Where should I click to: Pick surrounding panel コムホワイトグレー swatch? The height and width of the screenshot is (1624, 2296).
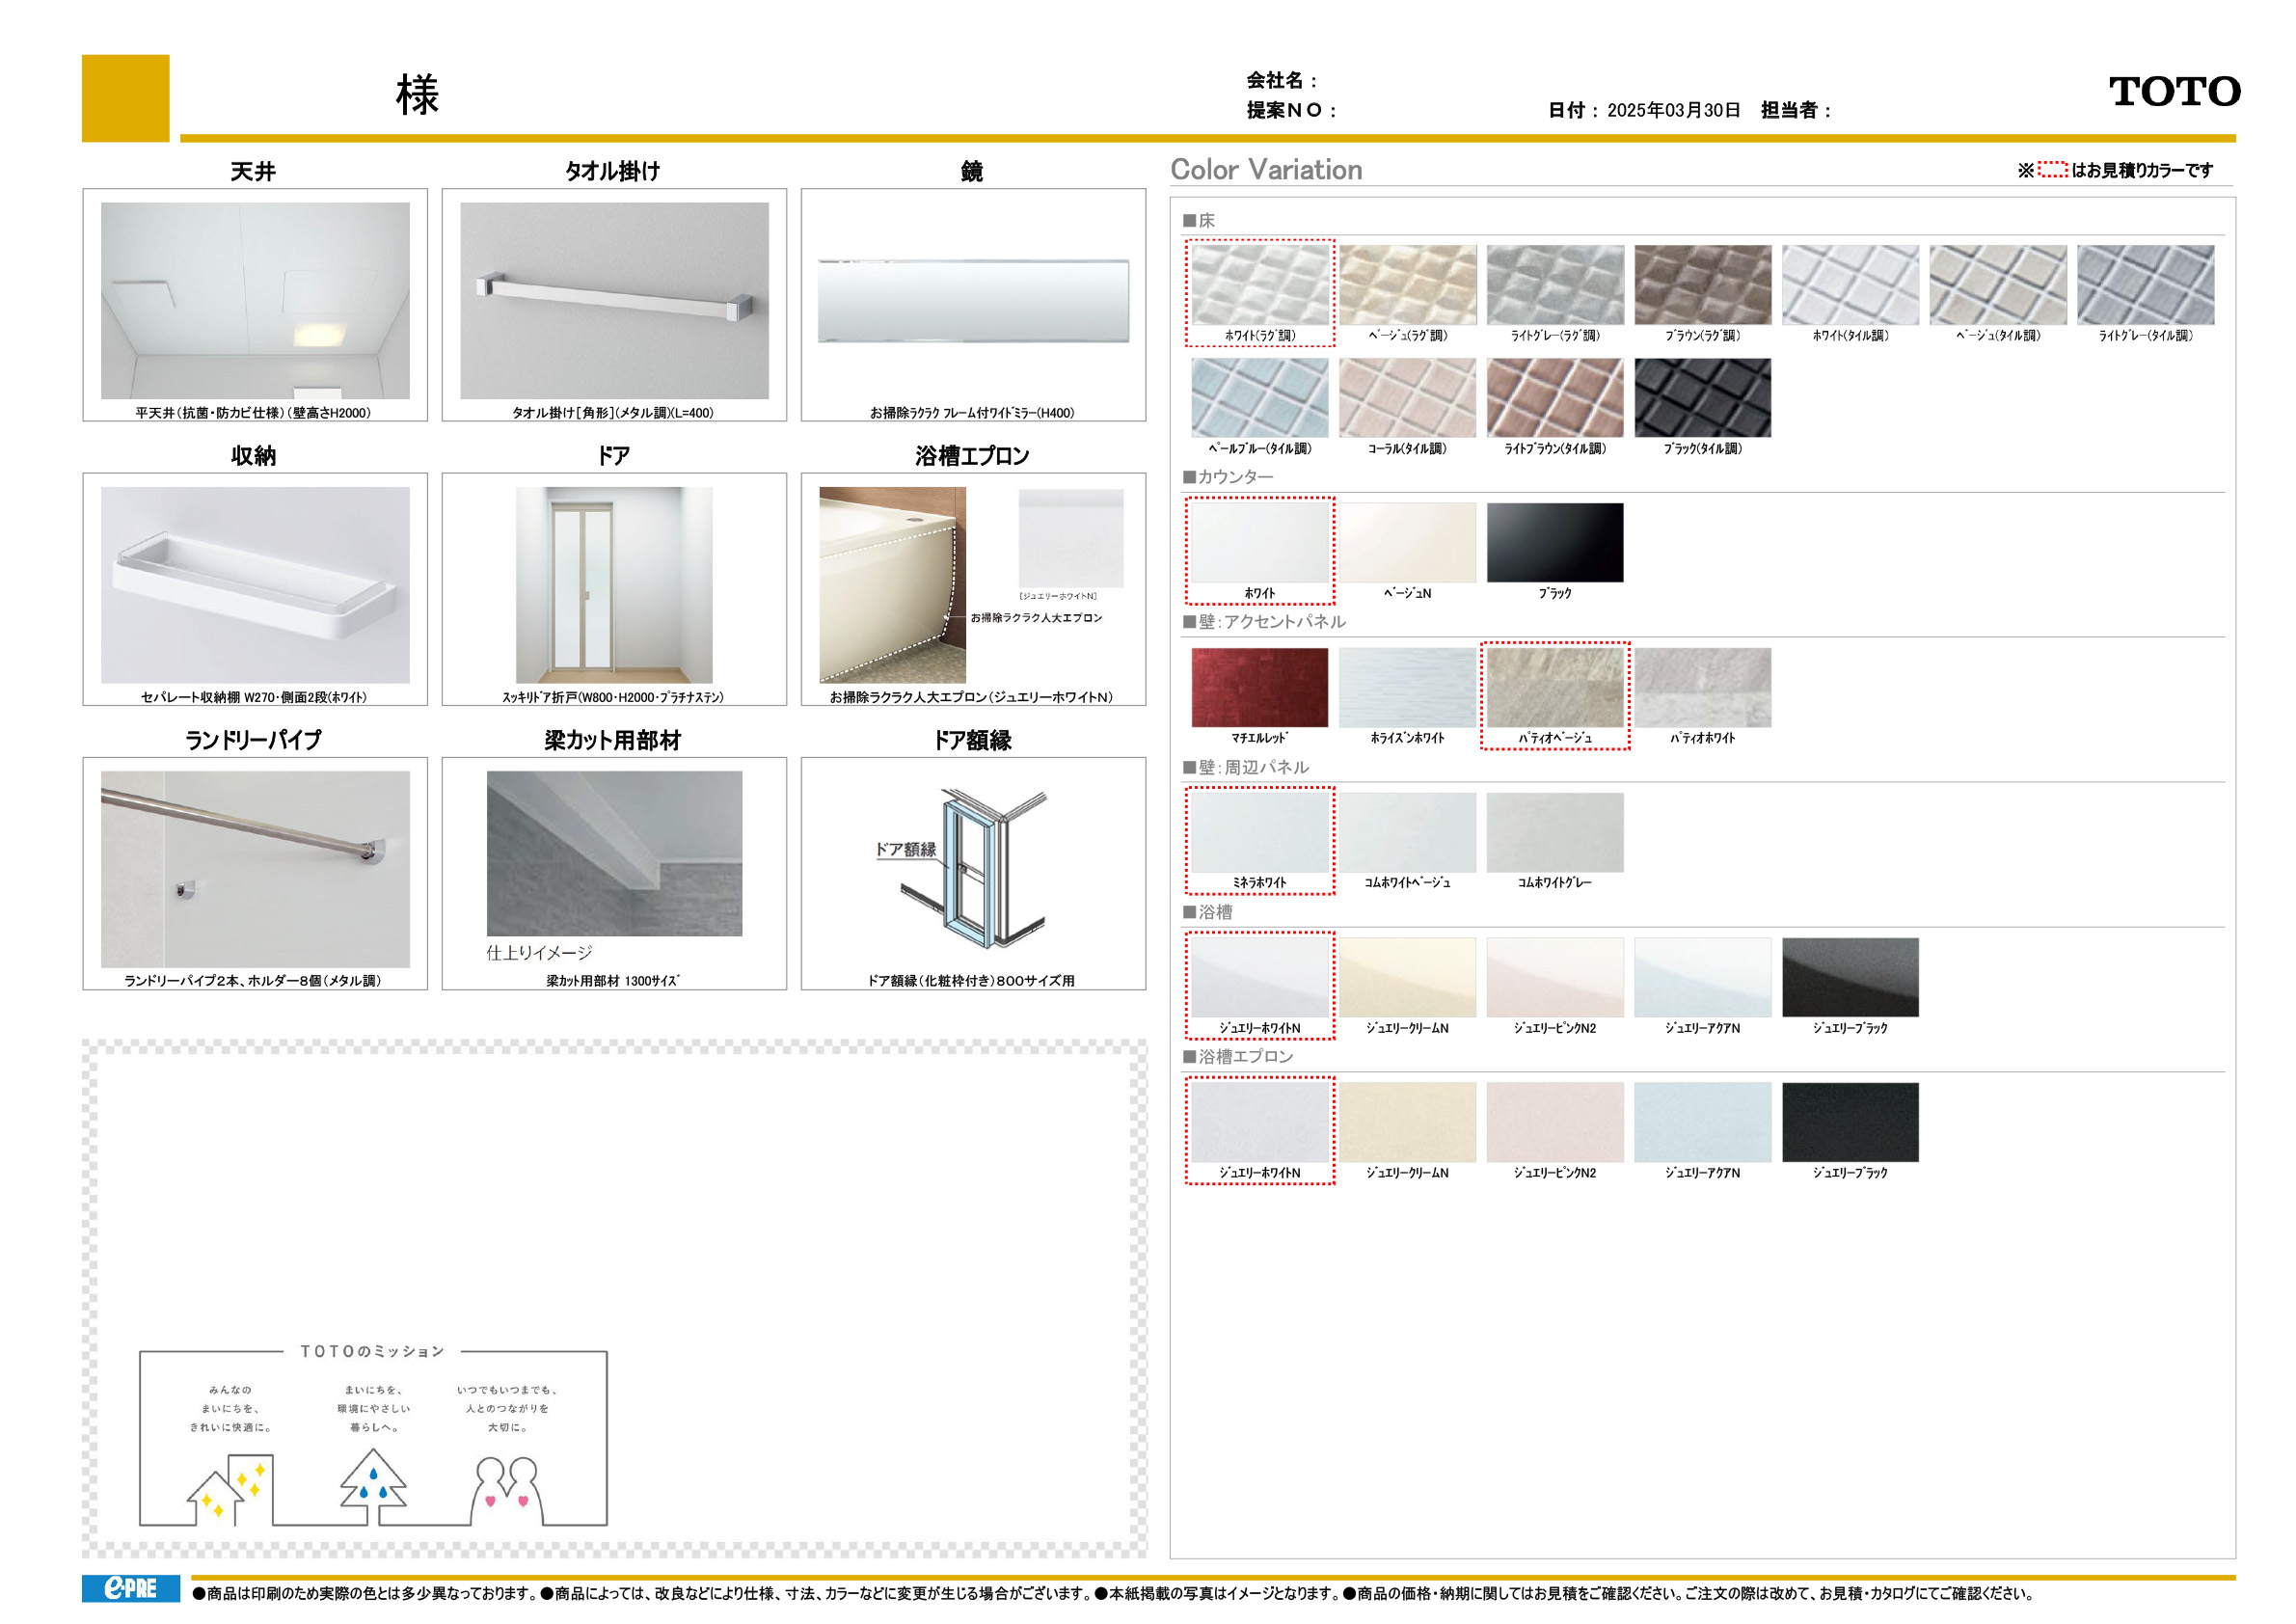[1555, 833]
